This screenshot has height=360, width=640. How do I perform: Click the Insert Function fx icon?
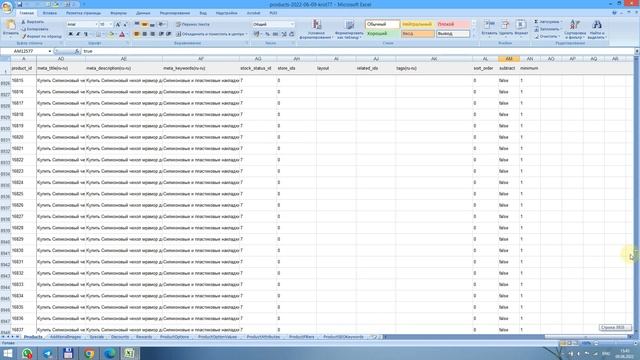77,51
